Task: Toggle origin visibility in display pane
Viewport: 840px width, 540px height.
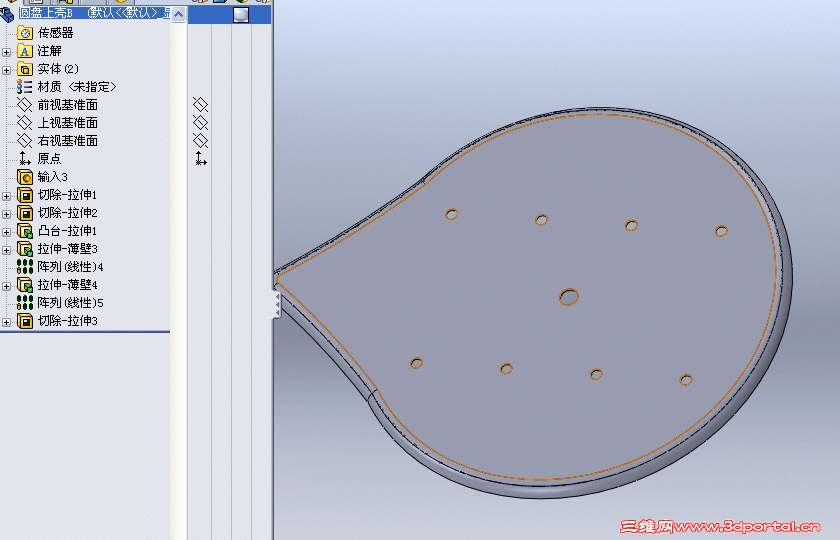Action: pyautogui.click(x=200, y=159)
